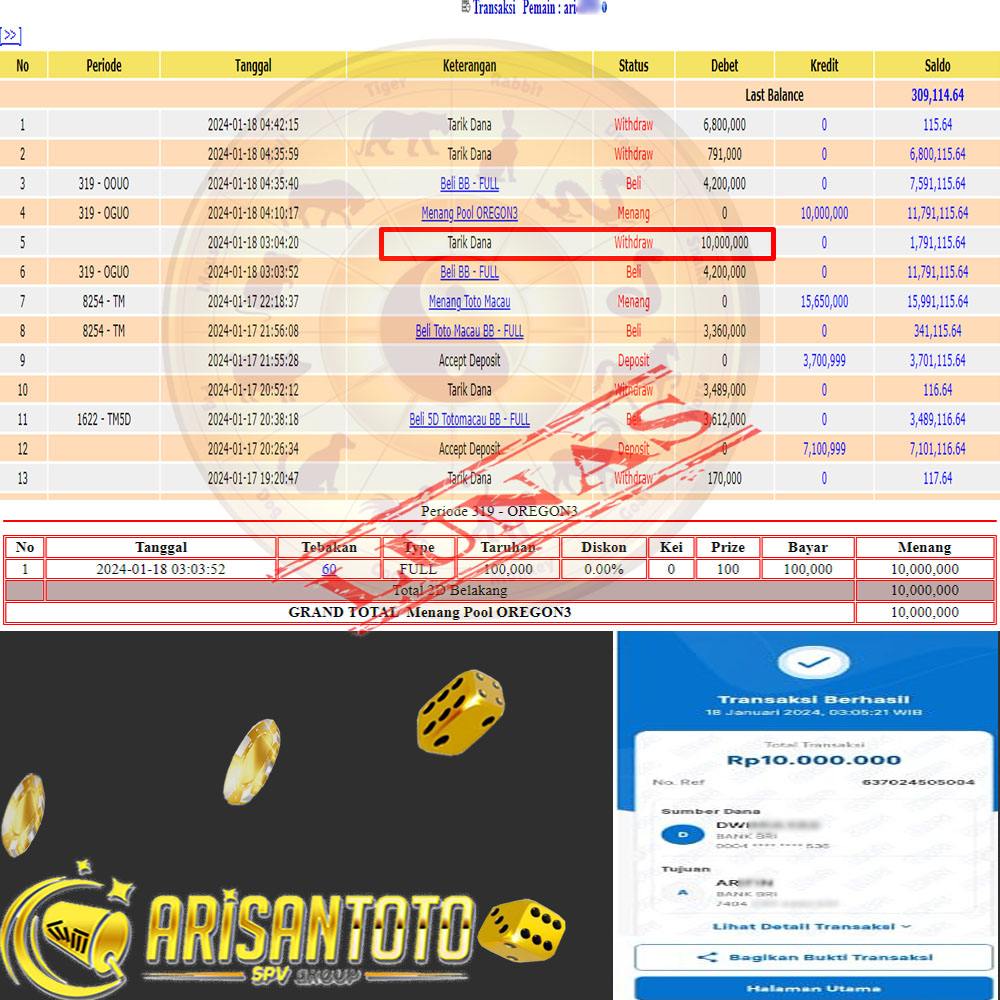Click the saldo value 6,800,115.64
Screen dimensions: 1000x1000
[938, 154]
